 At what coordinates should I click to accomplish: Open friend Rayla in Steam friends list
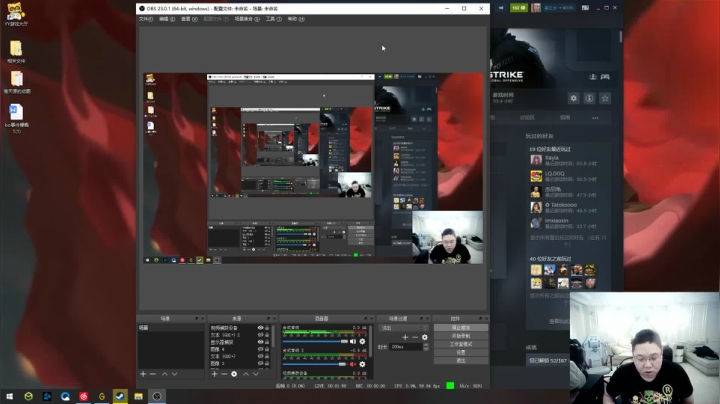click(x=563, y=160)
